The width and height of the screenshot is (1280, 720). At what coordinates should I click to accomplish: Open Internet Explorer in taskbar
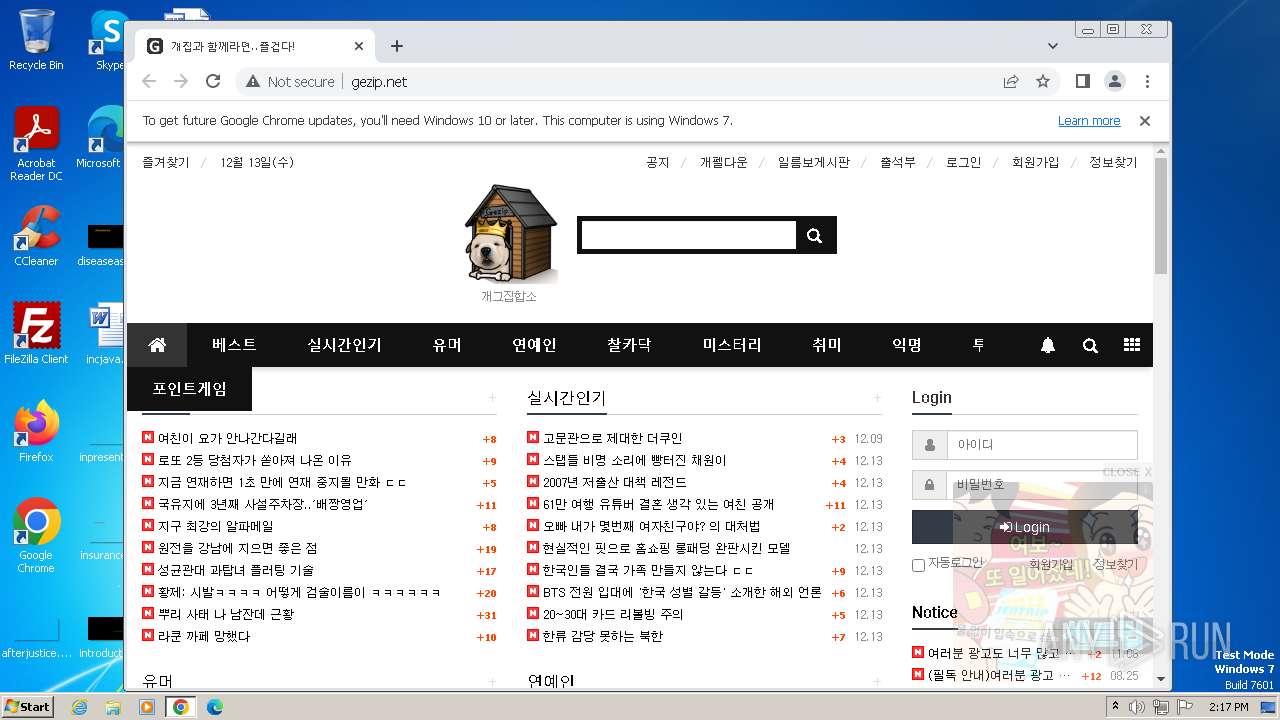tap(79, 707)
